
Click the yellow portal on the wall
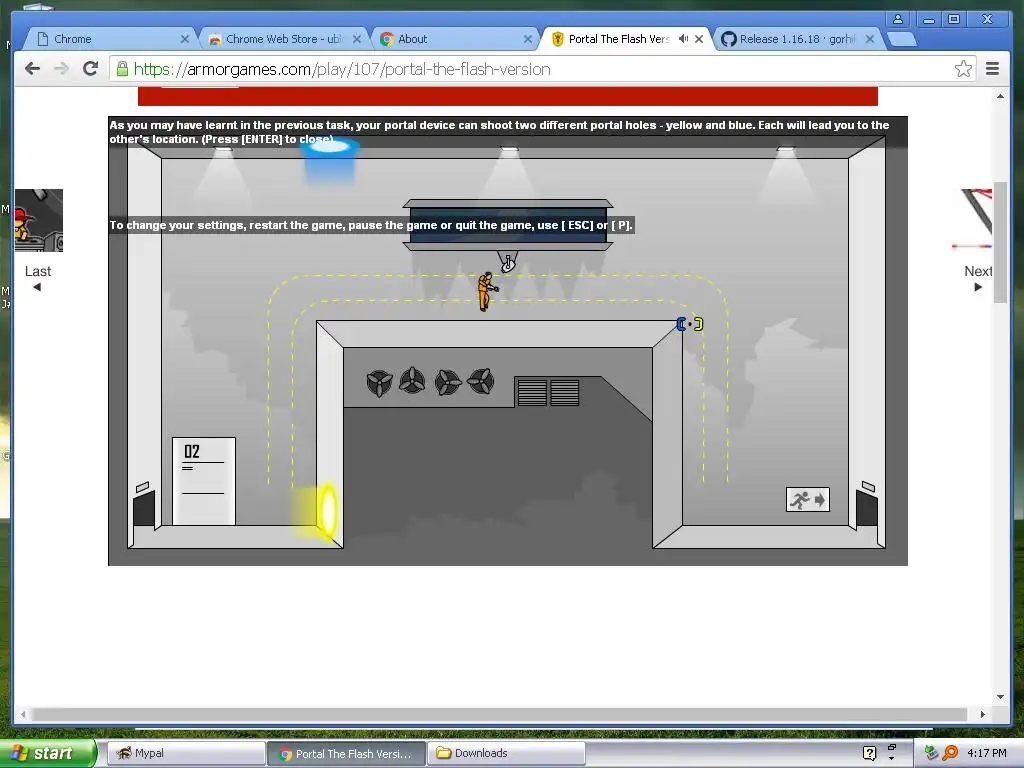coord(327,511)
